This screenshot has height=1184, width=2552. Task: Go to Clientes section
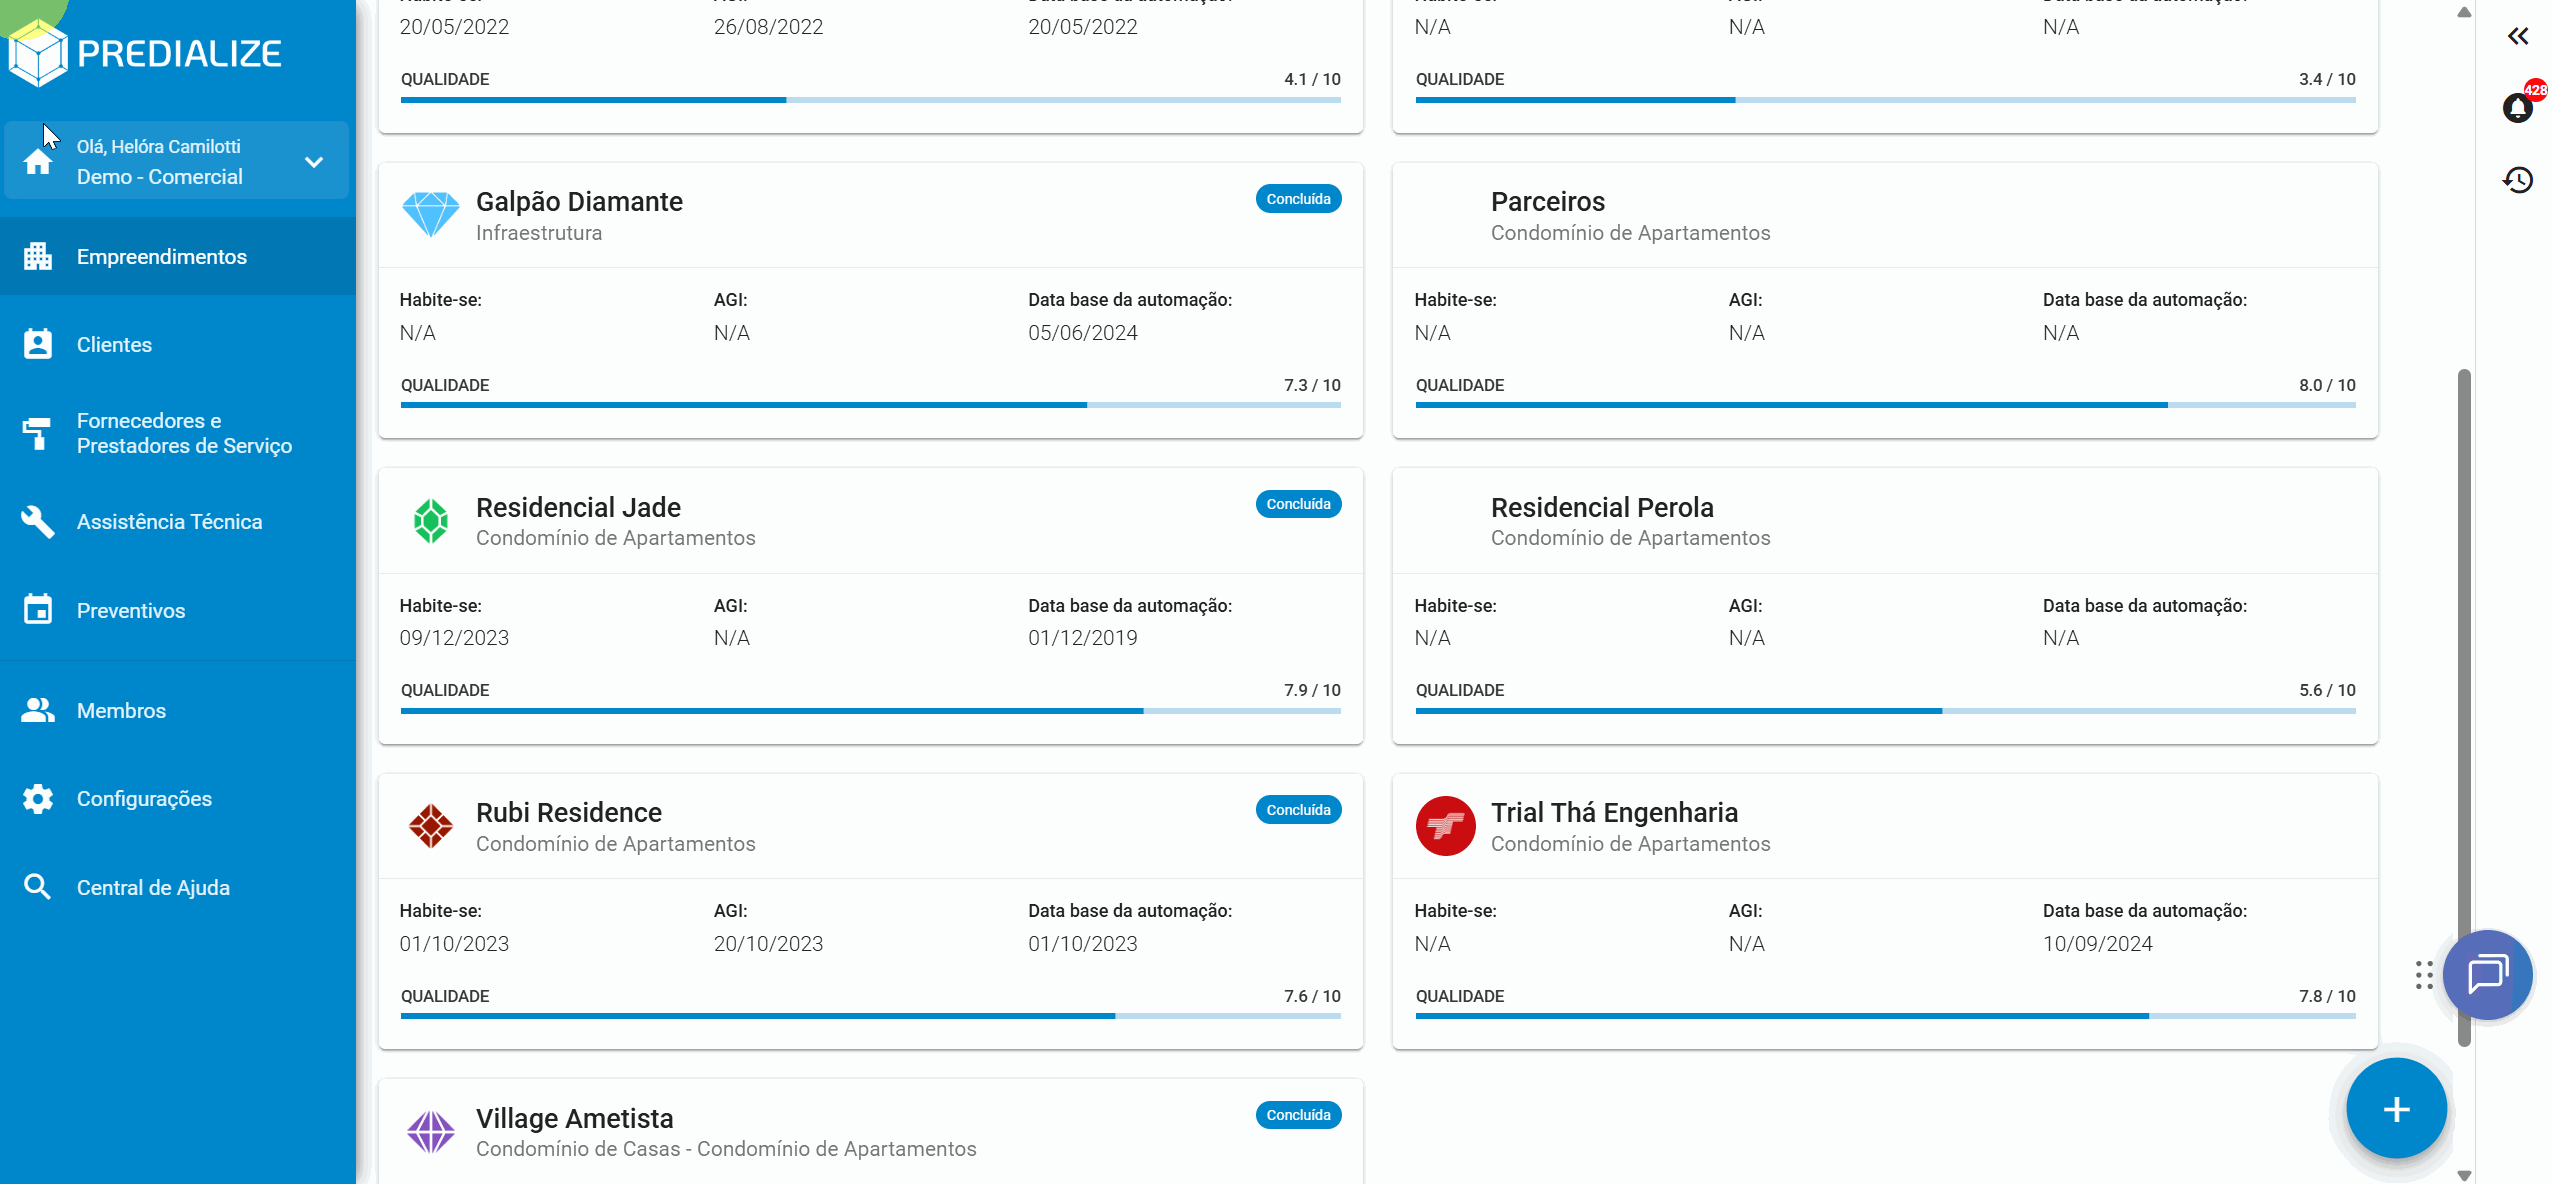pos(114,345)
